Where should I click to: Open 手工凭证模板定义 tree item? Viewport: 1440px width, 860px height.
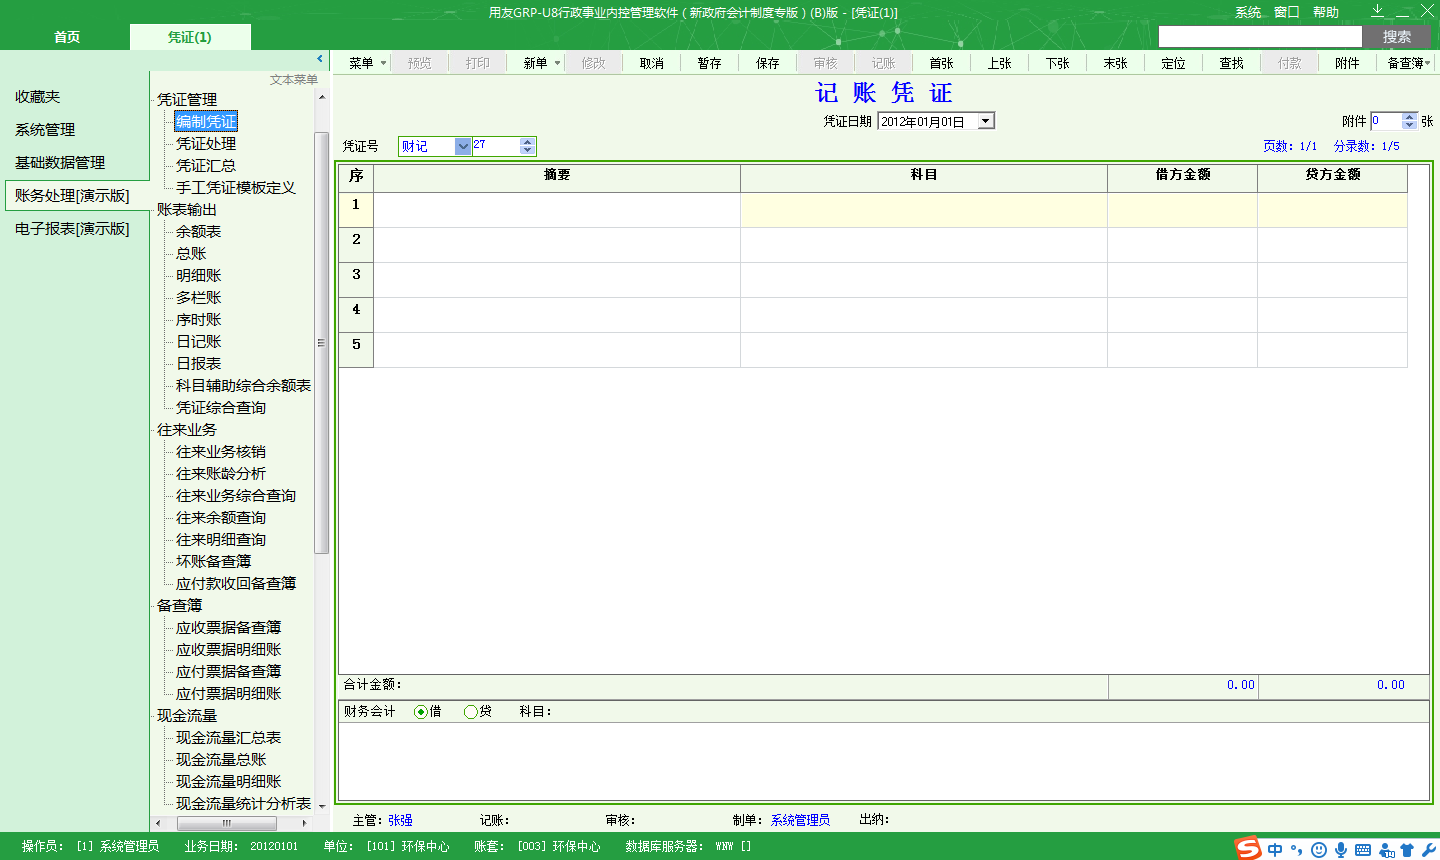click(x=236, y=188)
